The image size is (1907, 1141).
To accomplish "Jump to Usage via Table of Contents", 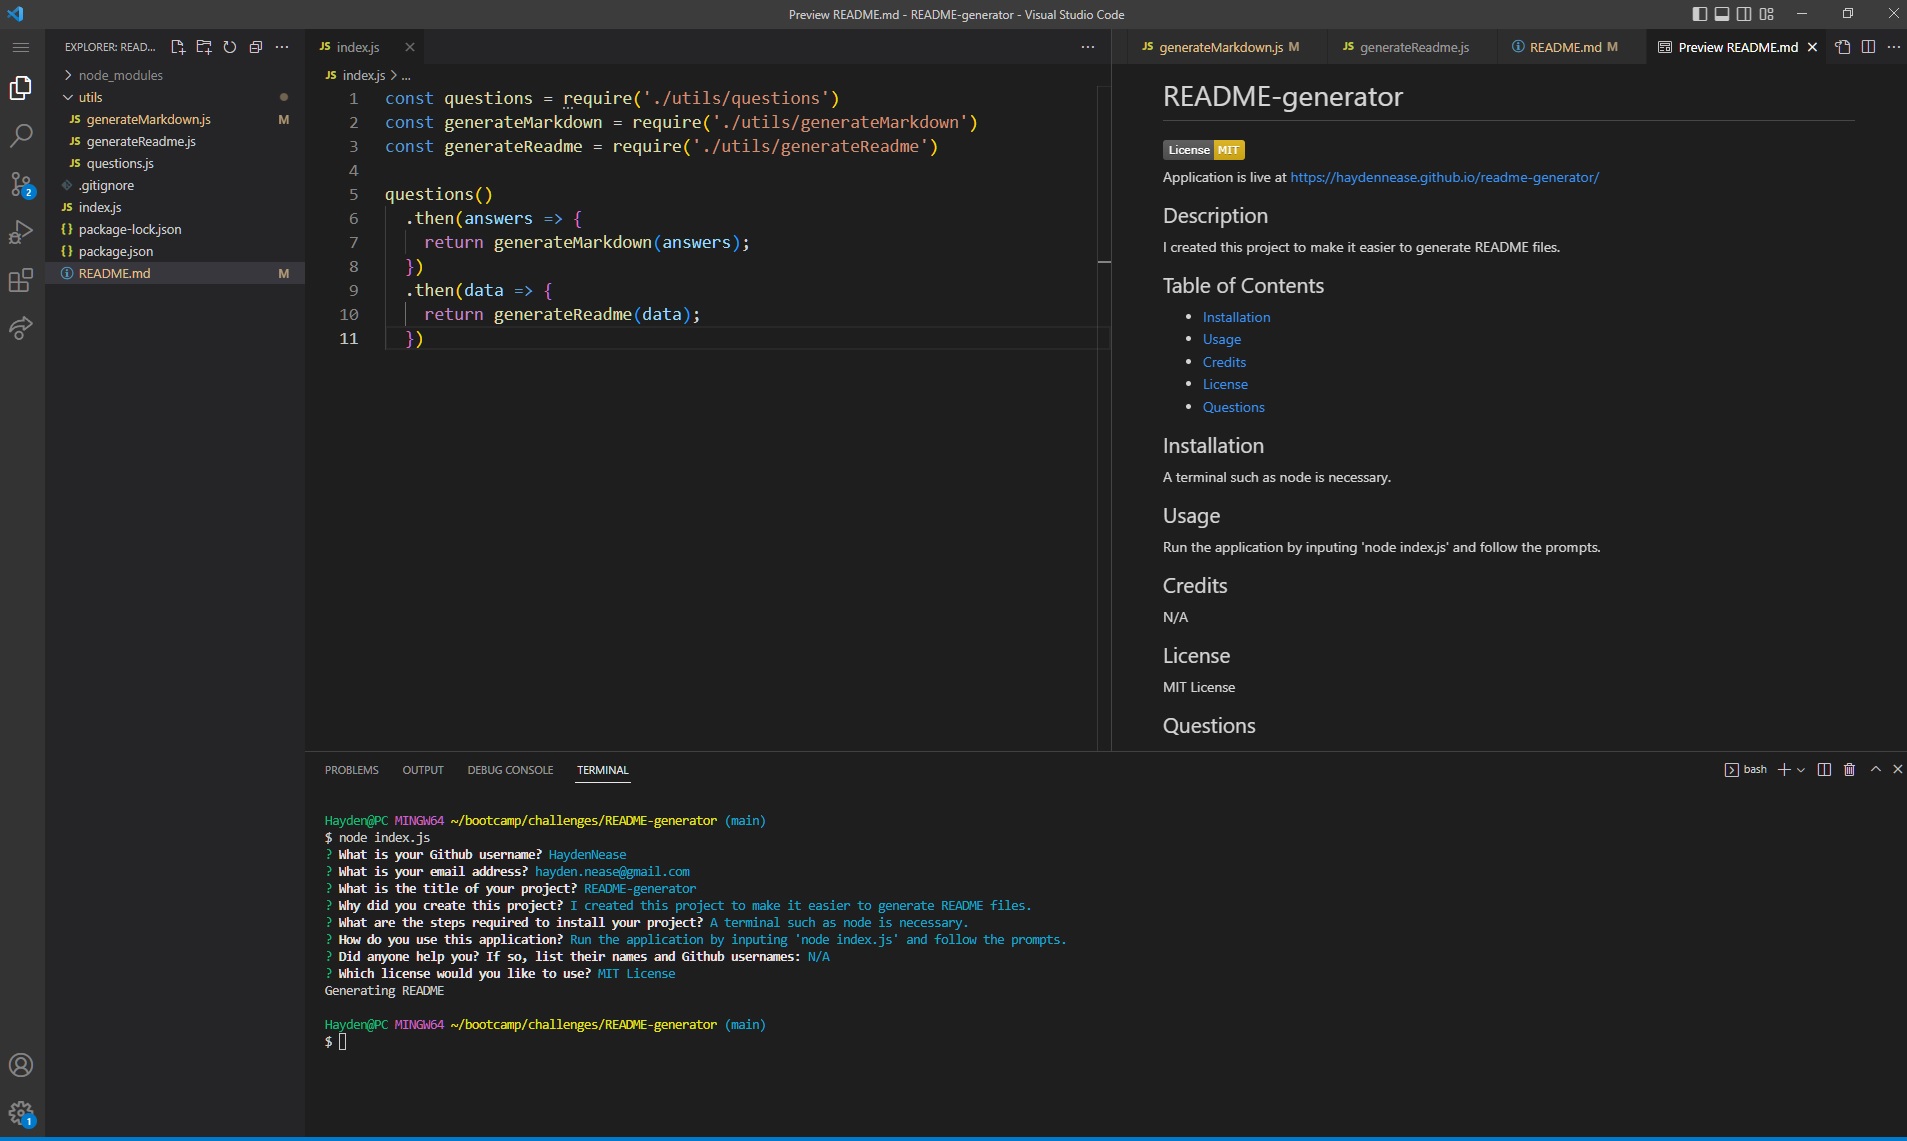I will point(1220,339).
